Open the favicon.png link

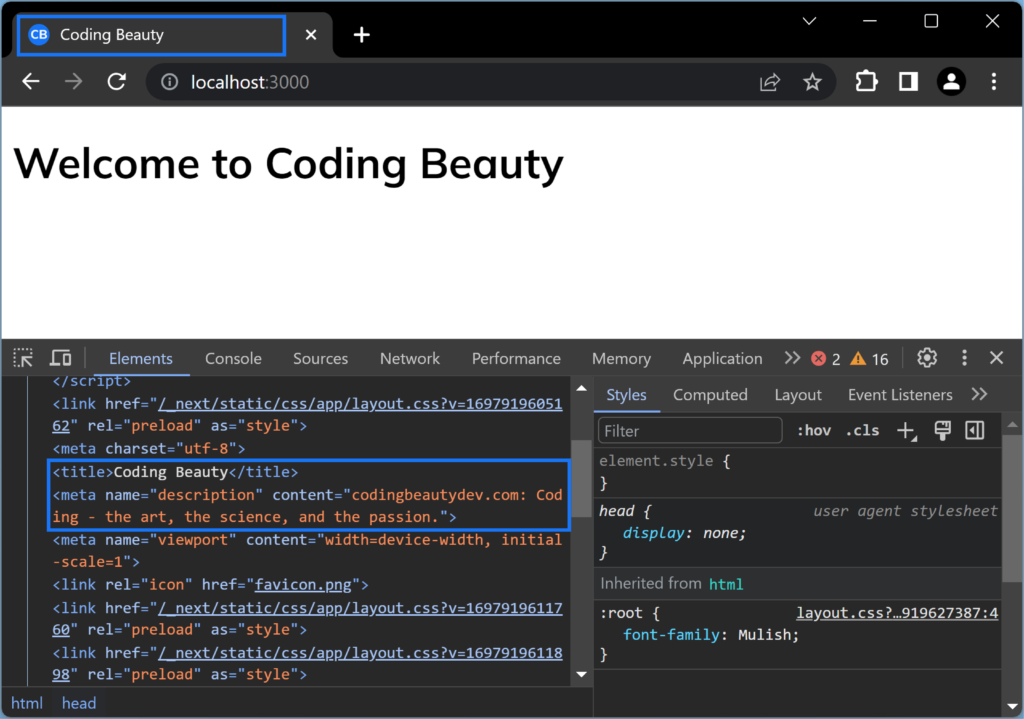point(303,584)
